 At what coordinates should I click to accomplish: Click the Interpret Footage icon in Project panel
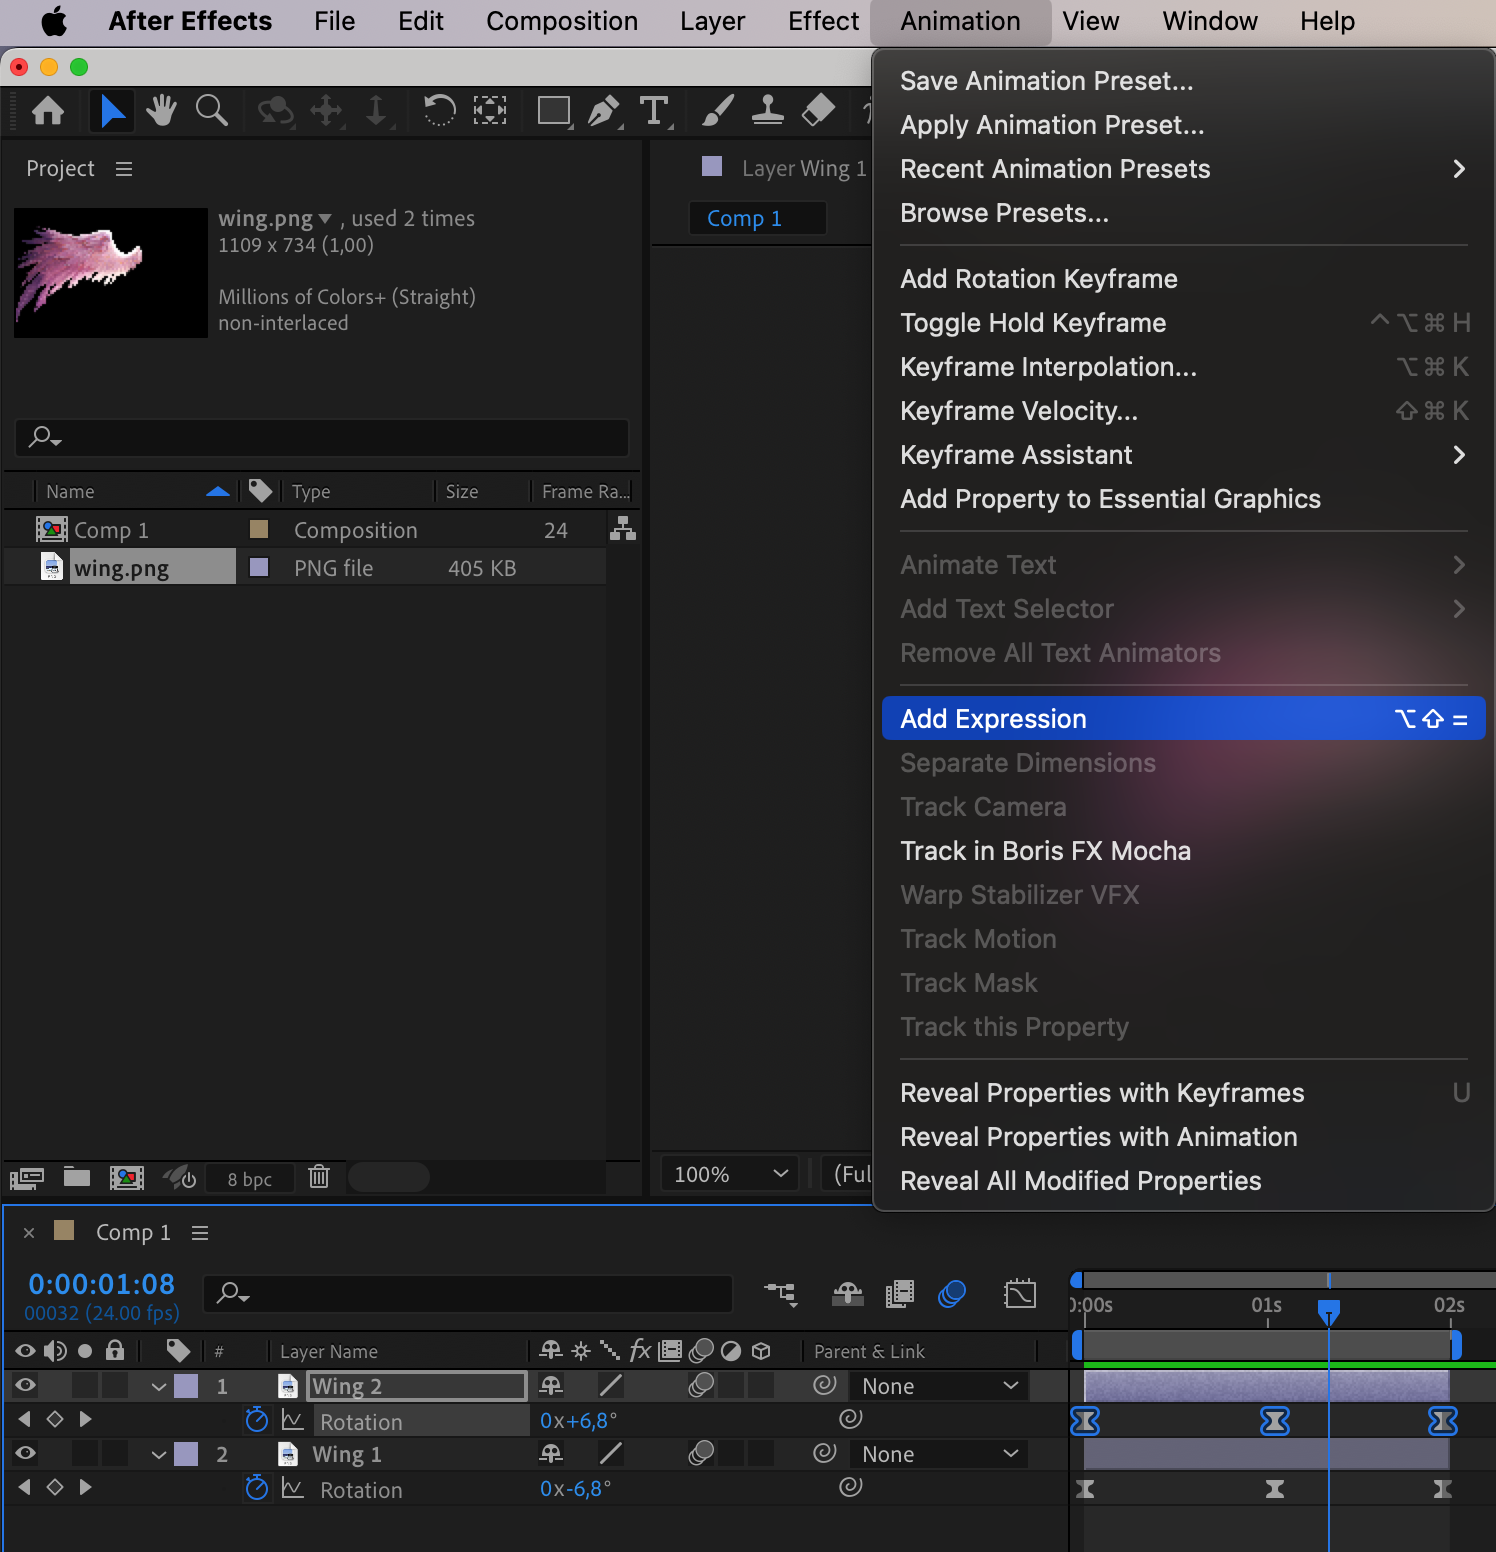27,1177
